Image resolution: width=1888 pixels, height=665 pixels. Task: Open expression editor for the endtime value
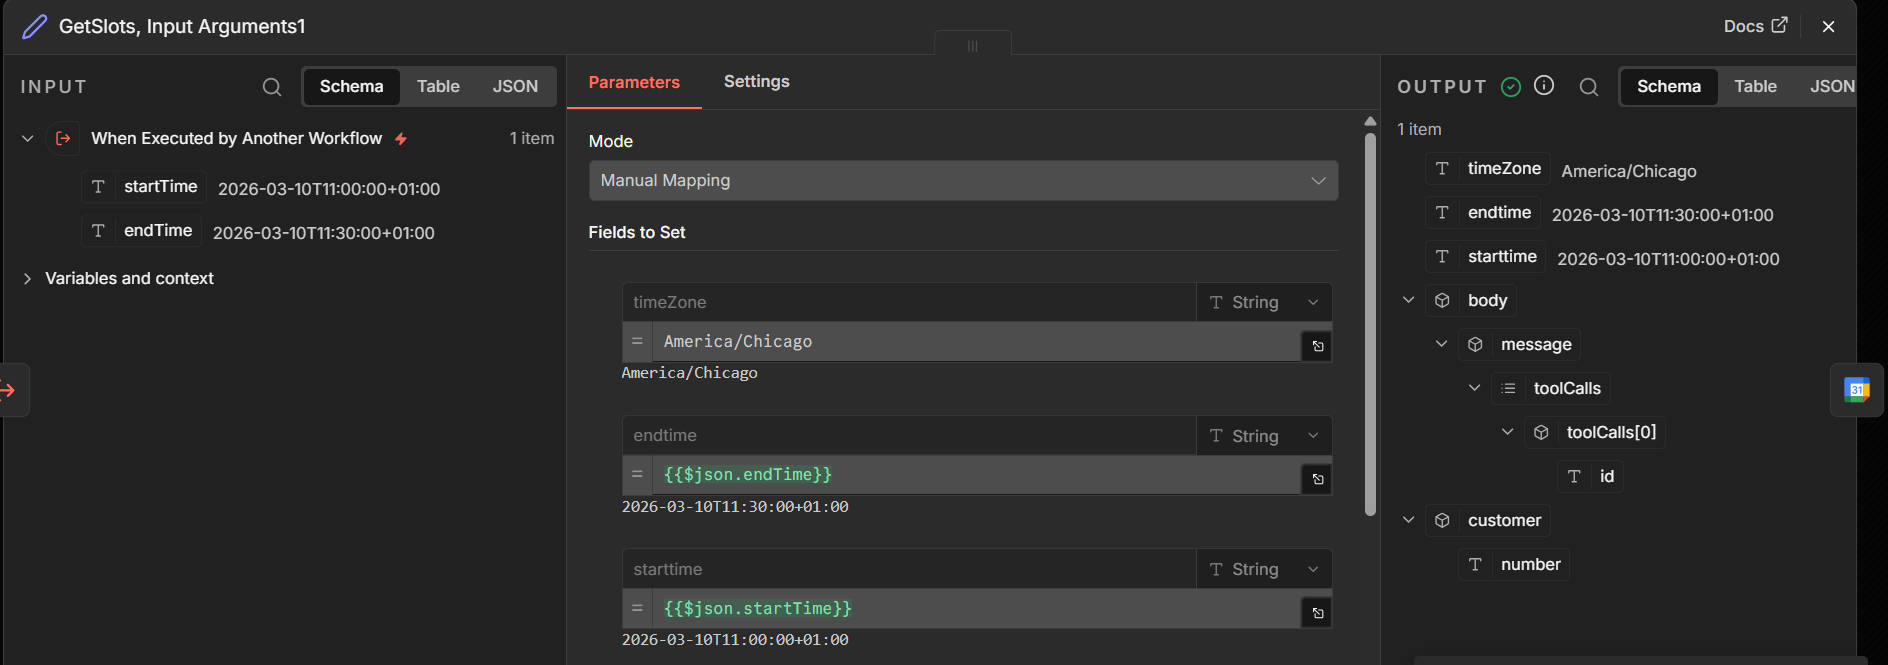(x=1318, y=479)
